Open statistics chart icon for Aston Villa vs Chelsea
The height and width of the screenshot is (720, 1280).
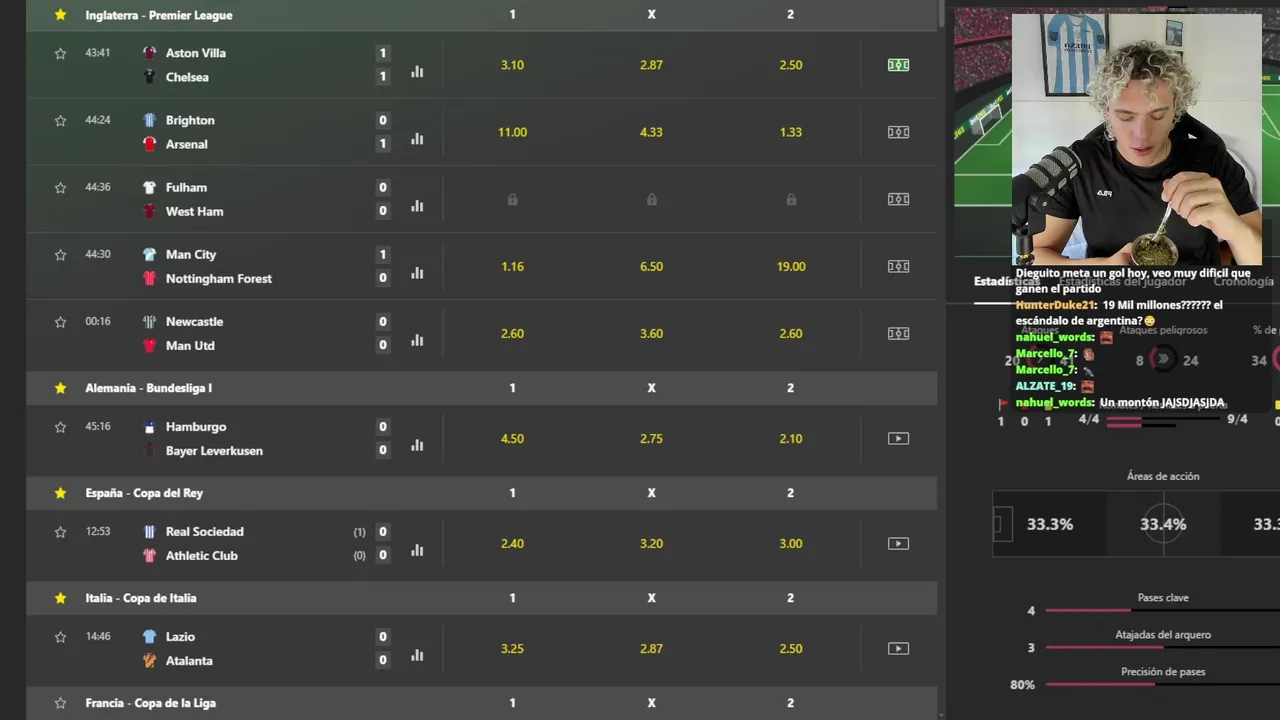click(x=417, y=72)
